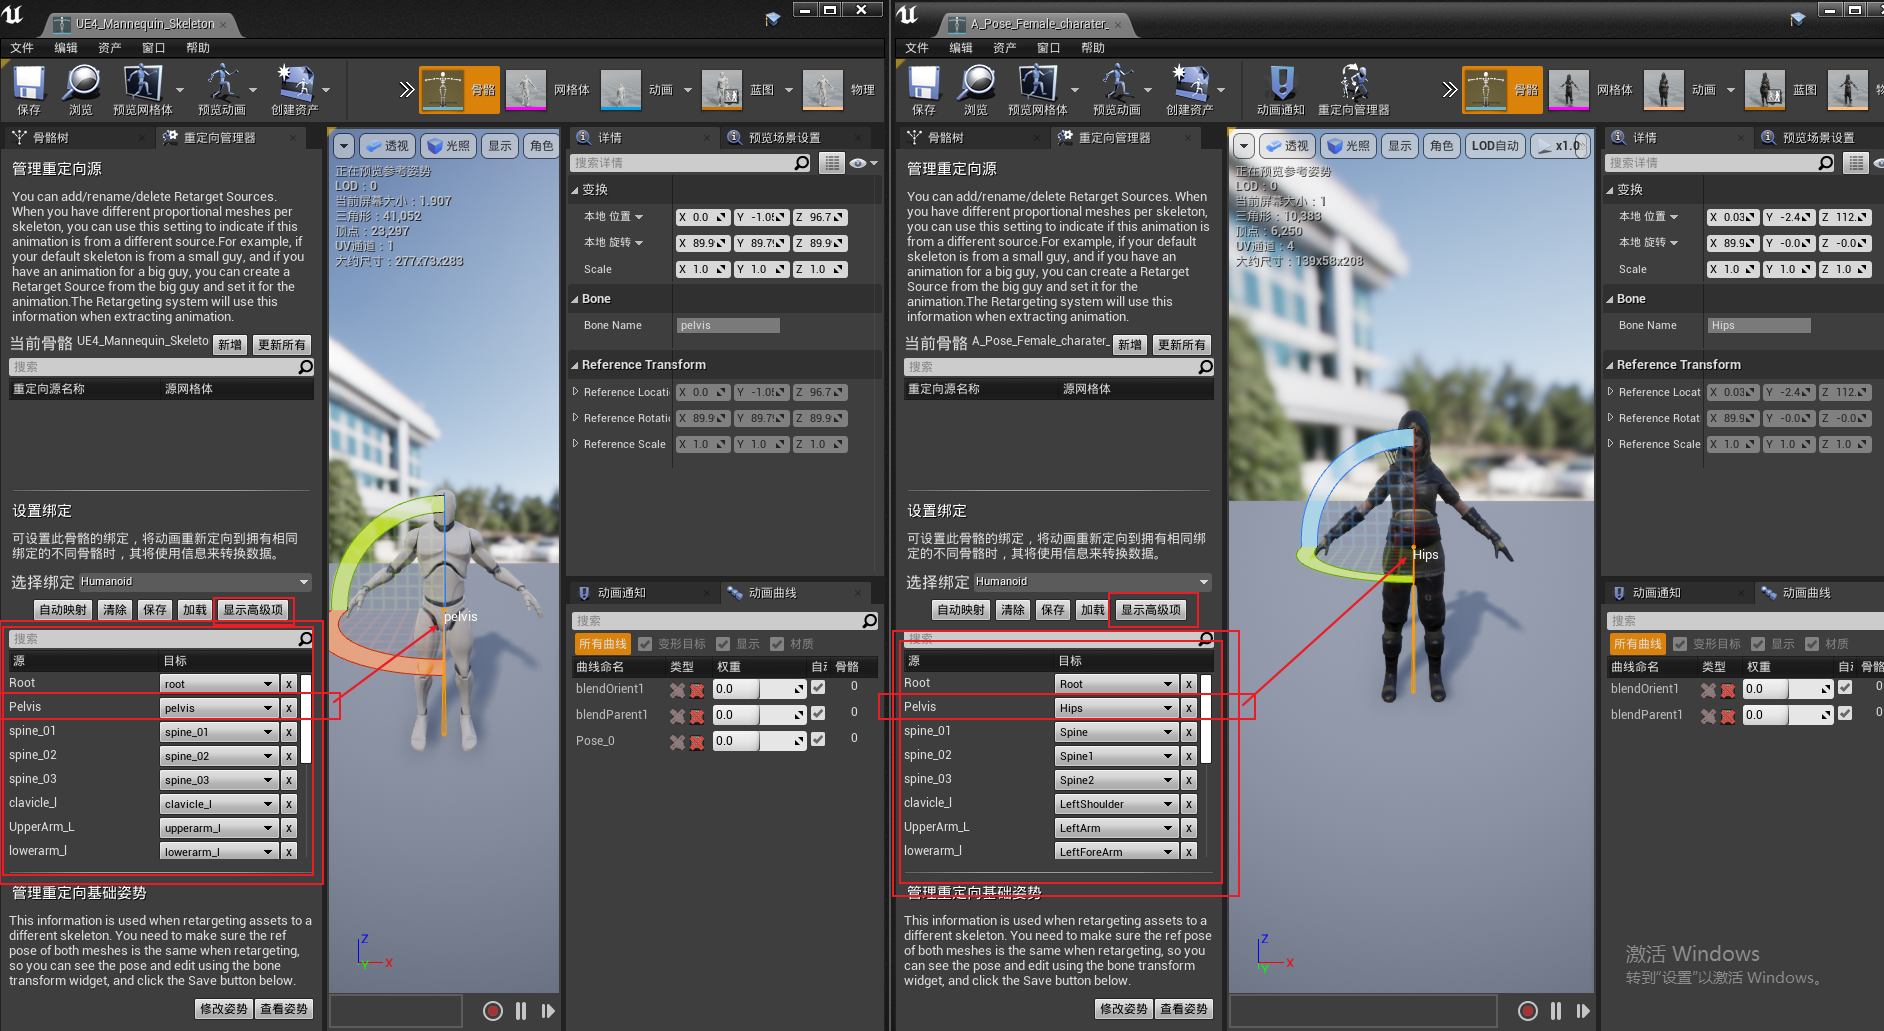Screen dimensions: 1884x1031
Task: Open Humanoid rig dropdown in left window
Action: [195, 582]
